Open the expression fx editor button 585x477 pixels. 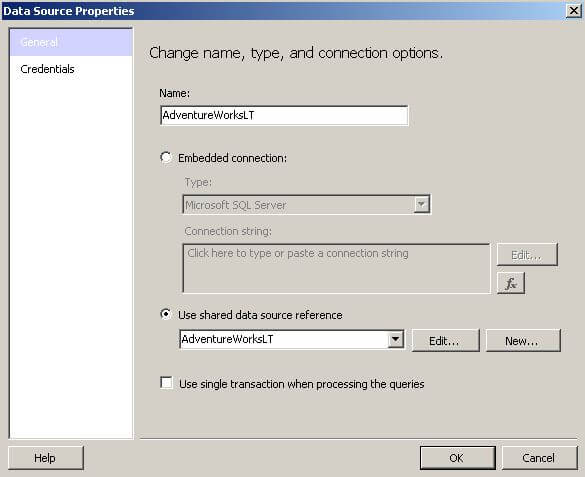[511, 283]
